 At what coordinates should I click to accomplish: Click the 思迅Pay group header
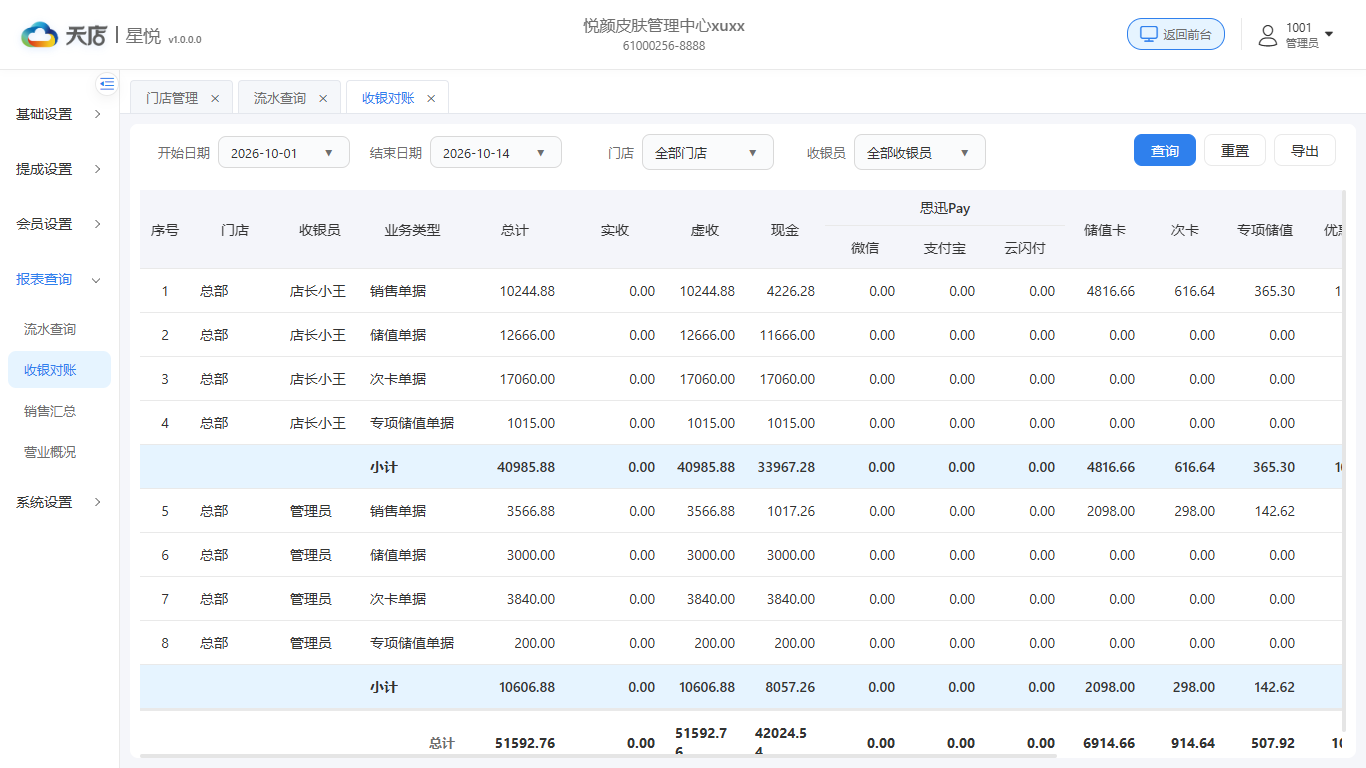pos(945,209)
